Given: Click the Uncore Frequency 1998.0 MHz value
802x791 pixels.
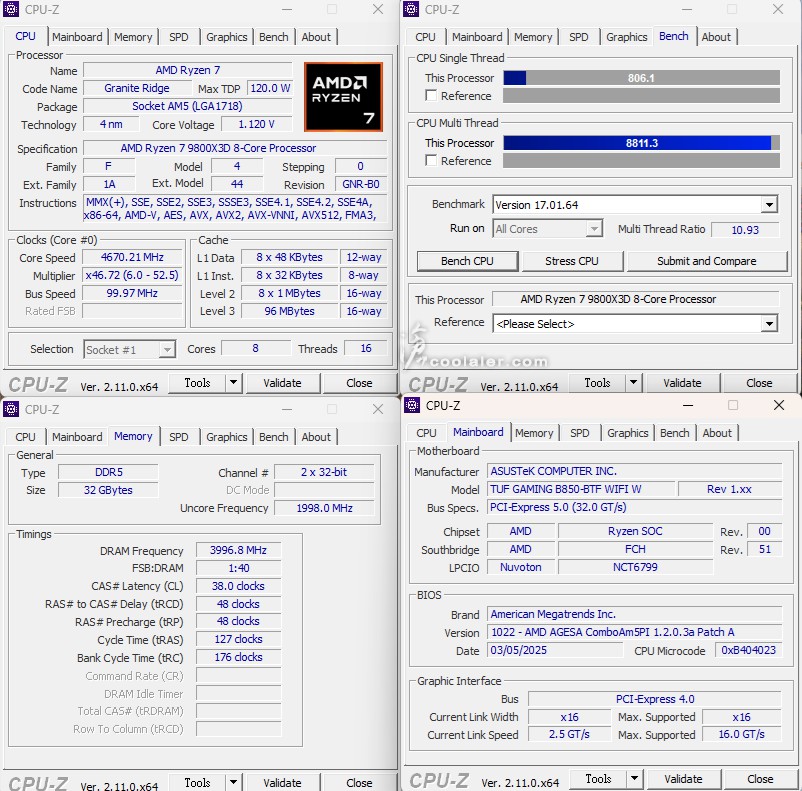Looking at the screenshot, I should [x=324, y=508].
